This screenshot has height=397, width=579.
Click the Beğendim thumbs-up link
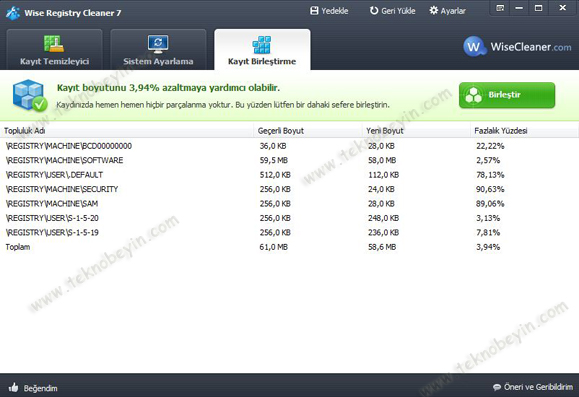[x=33, y=388]
